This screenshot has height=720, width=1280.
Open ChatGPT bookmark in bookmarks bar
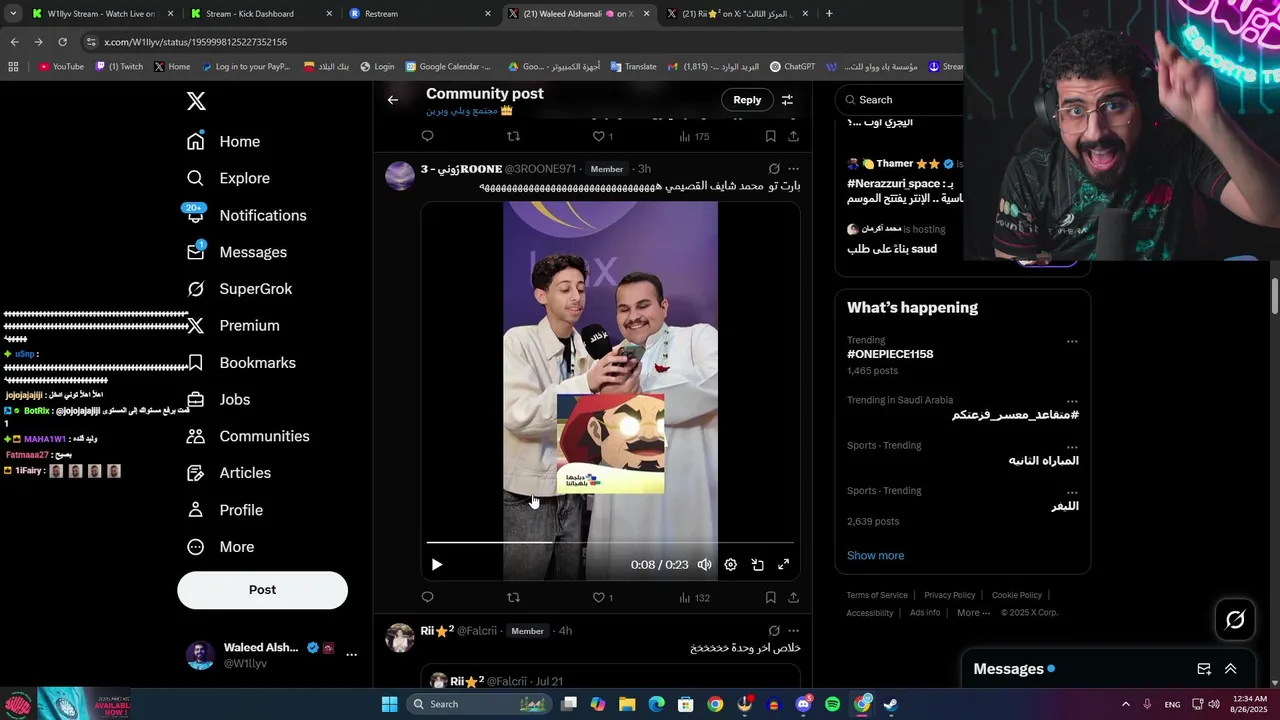click(792, 67)
